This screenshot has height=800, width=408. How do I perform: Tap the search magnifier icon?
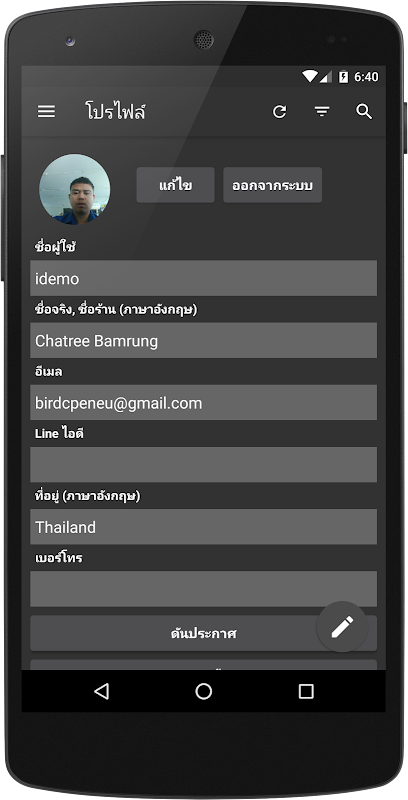364,111
